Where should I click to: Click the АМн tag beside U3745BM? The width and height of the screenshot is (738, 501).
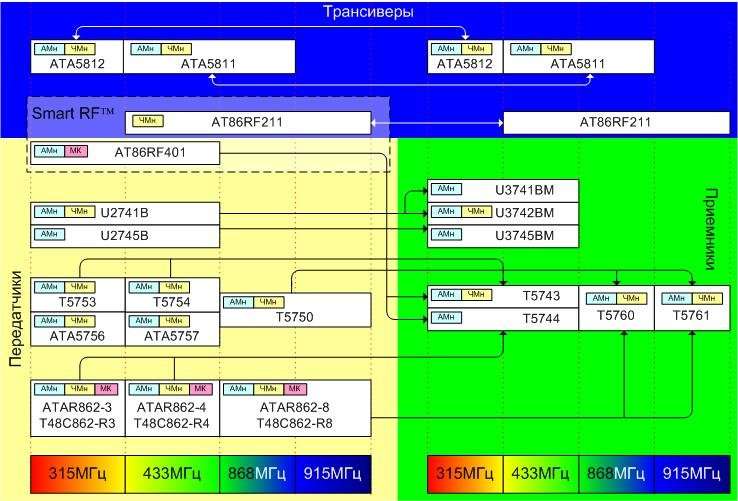pyautogui.click(x=446, y=234)
